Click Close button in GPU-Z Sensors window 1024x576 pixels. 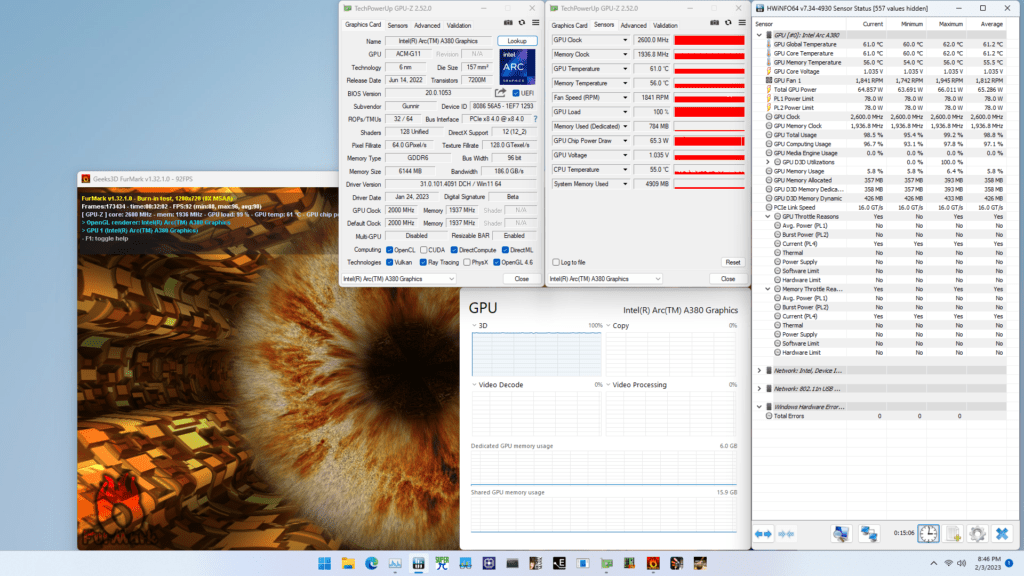[x=728, y=279]
